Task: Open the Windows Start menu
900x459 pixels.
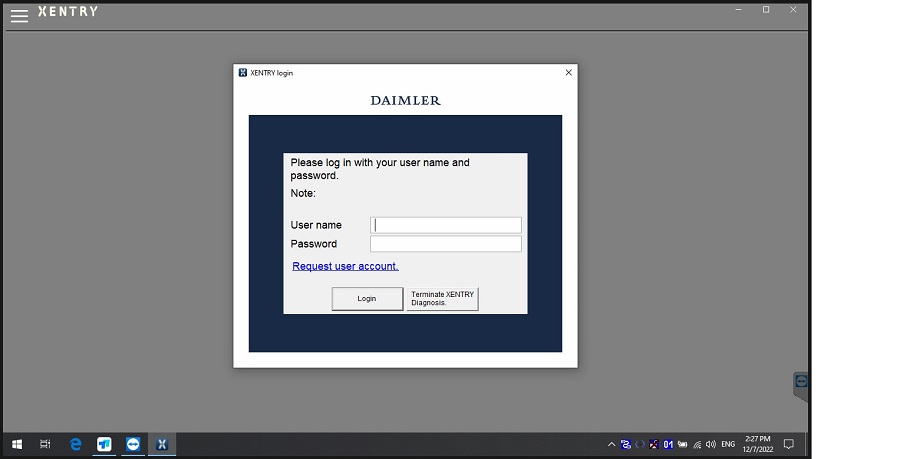Action: [x=17, y=444]
